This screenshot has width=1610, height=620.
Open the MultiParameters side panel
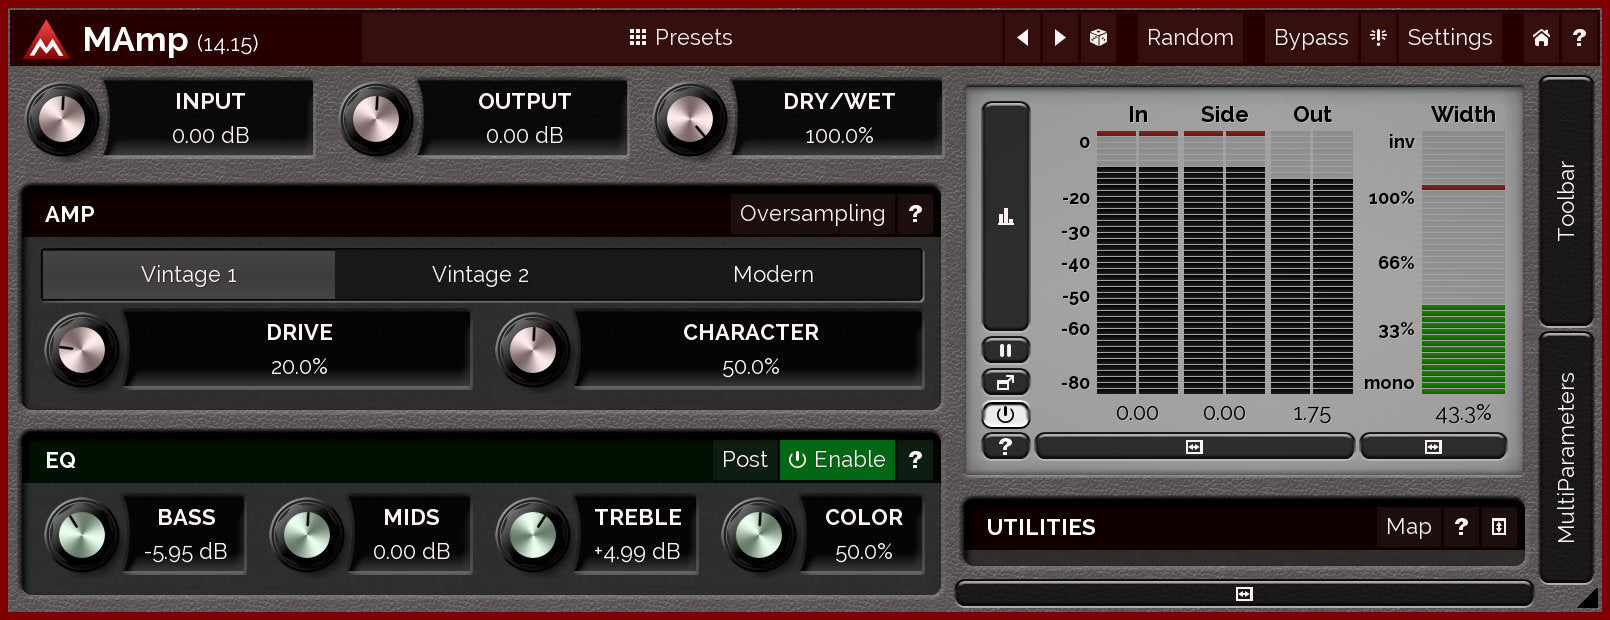click(1566, 458)
